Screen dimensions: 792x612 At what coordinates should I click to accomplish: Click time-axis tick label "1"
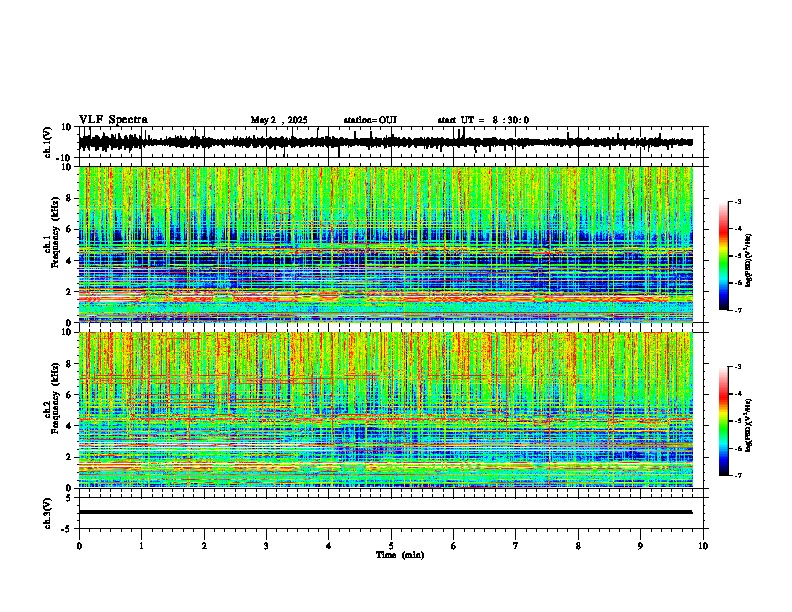click(x=141, y=546)
